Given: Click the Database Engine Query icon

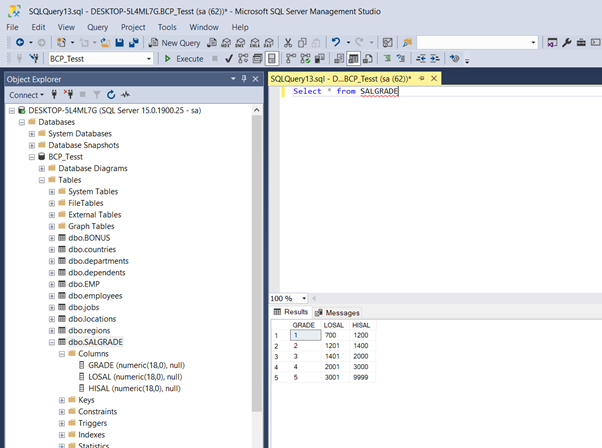Looking at the screenshot, I should point(212,42).
